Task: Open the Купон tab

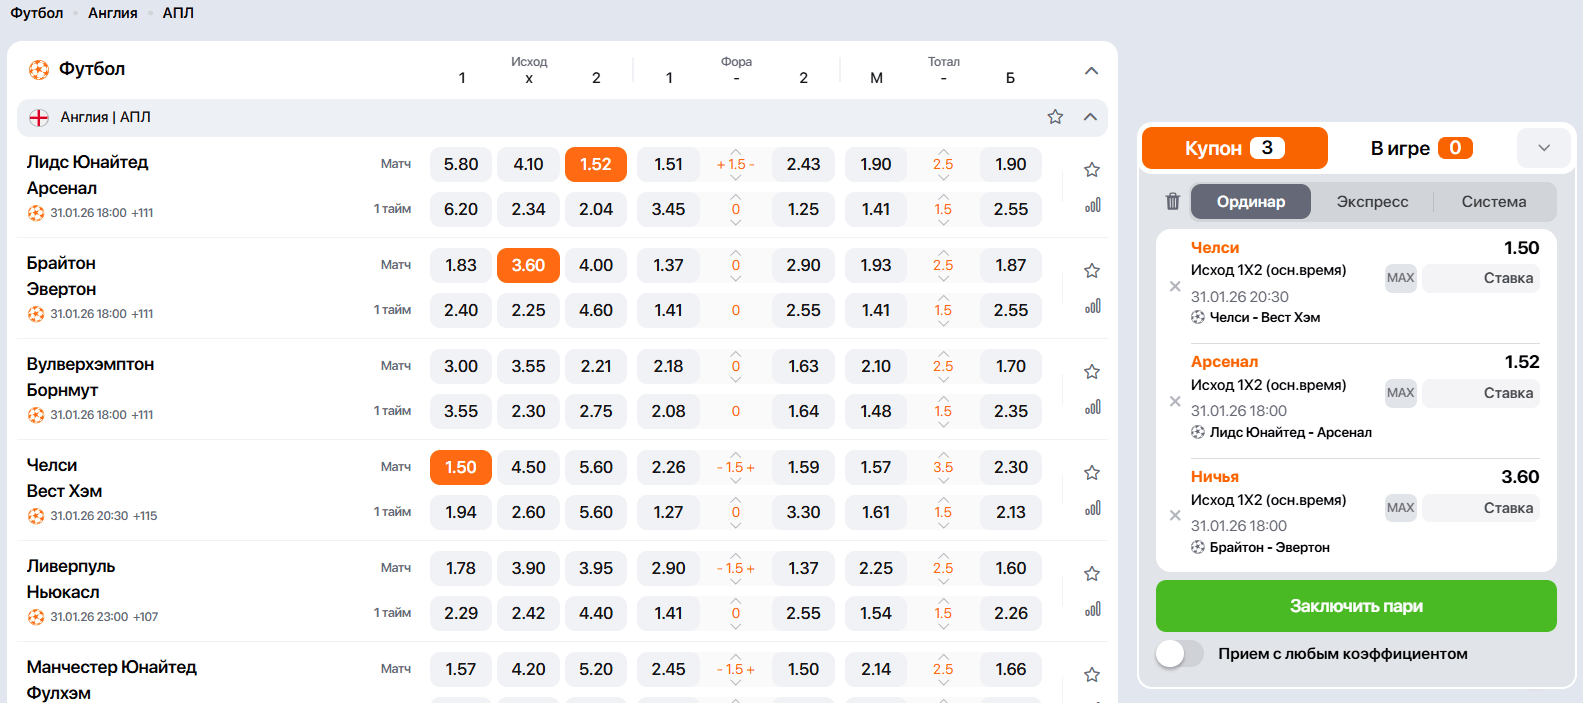Action: [x=1235, y=148]
